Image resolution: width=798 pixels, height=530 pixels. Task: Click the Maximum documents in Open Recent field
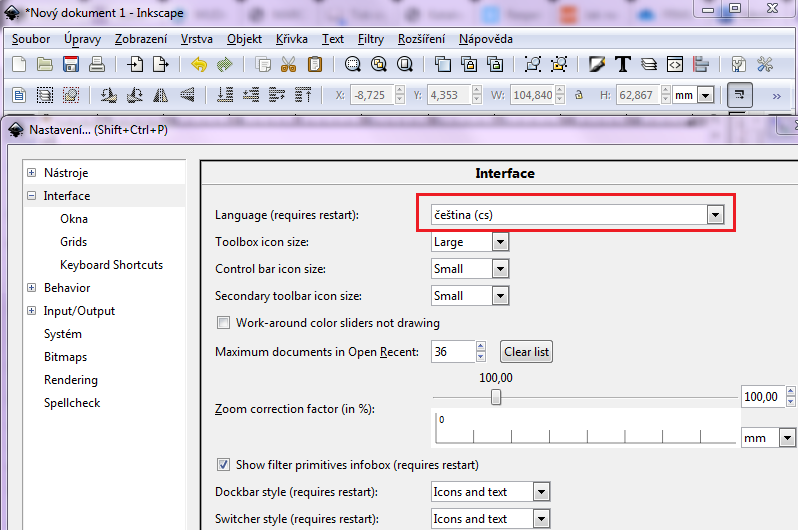451,352
